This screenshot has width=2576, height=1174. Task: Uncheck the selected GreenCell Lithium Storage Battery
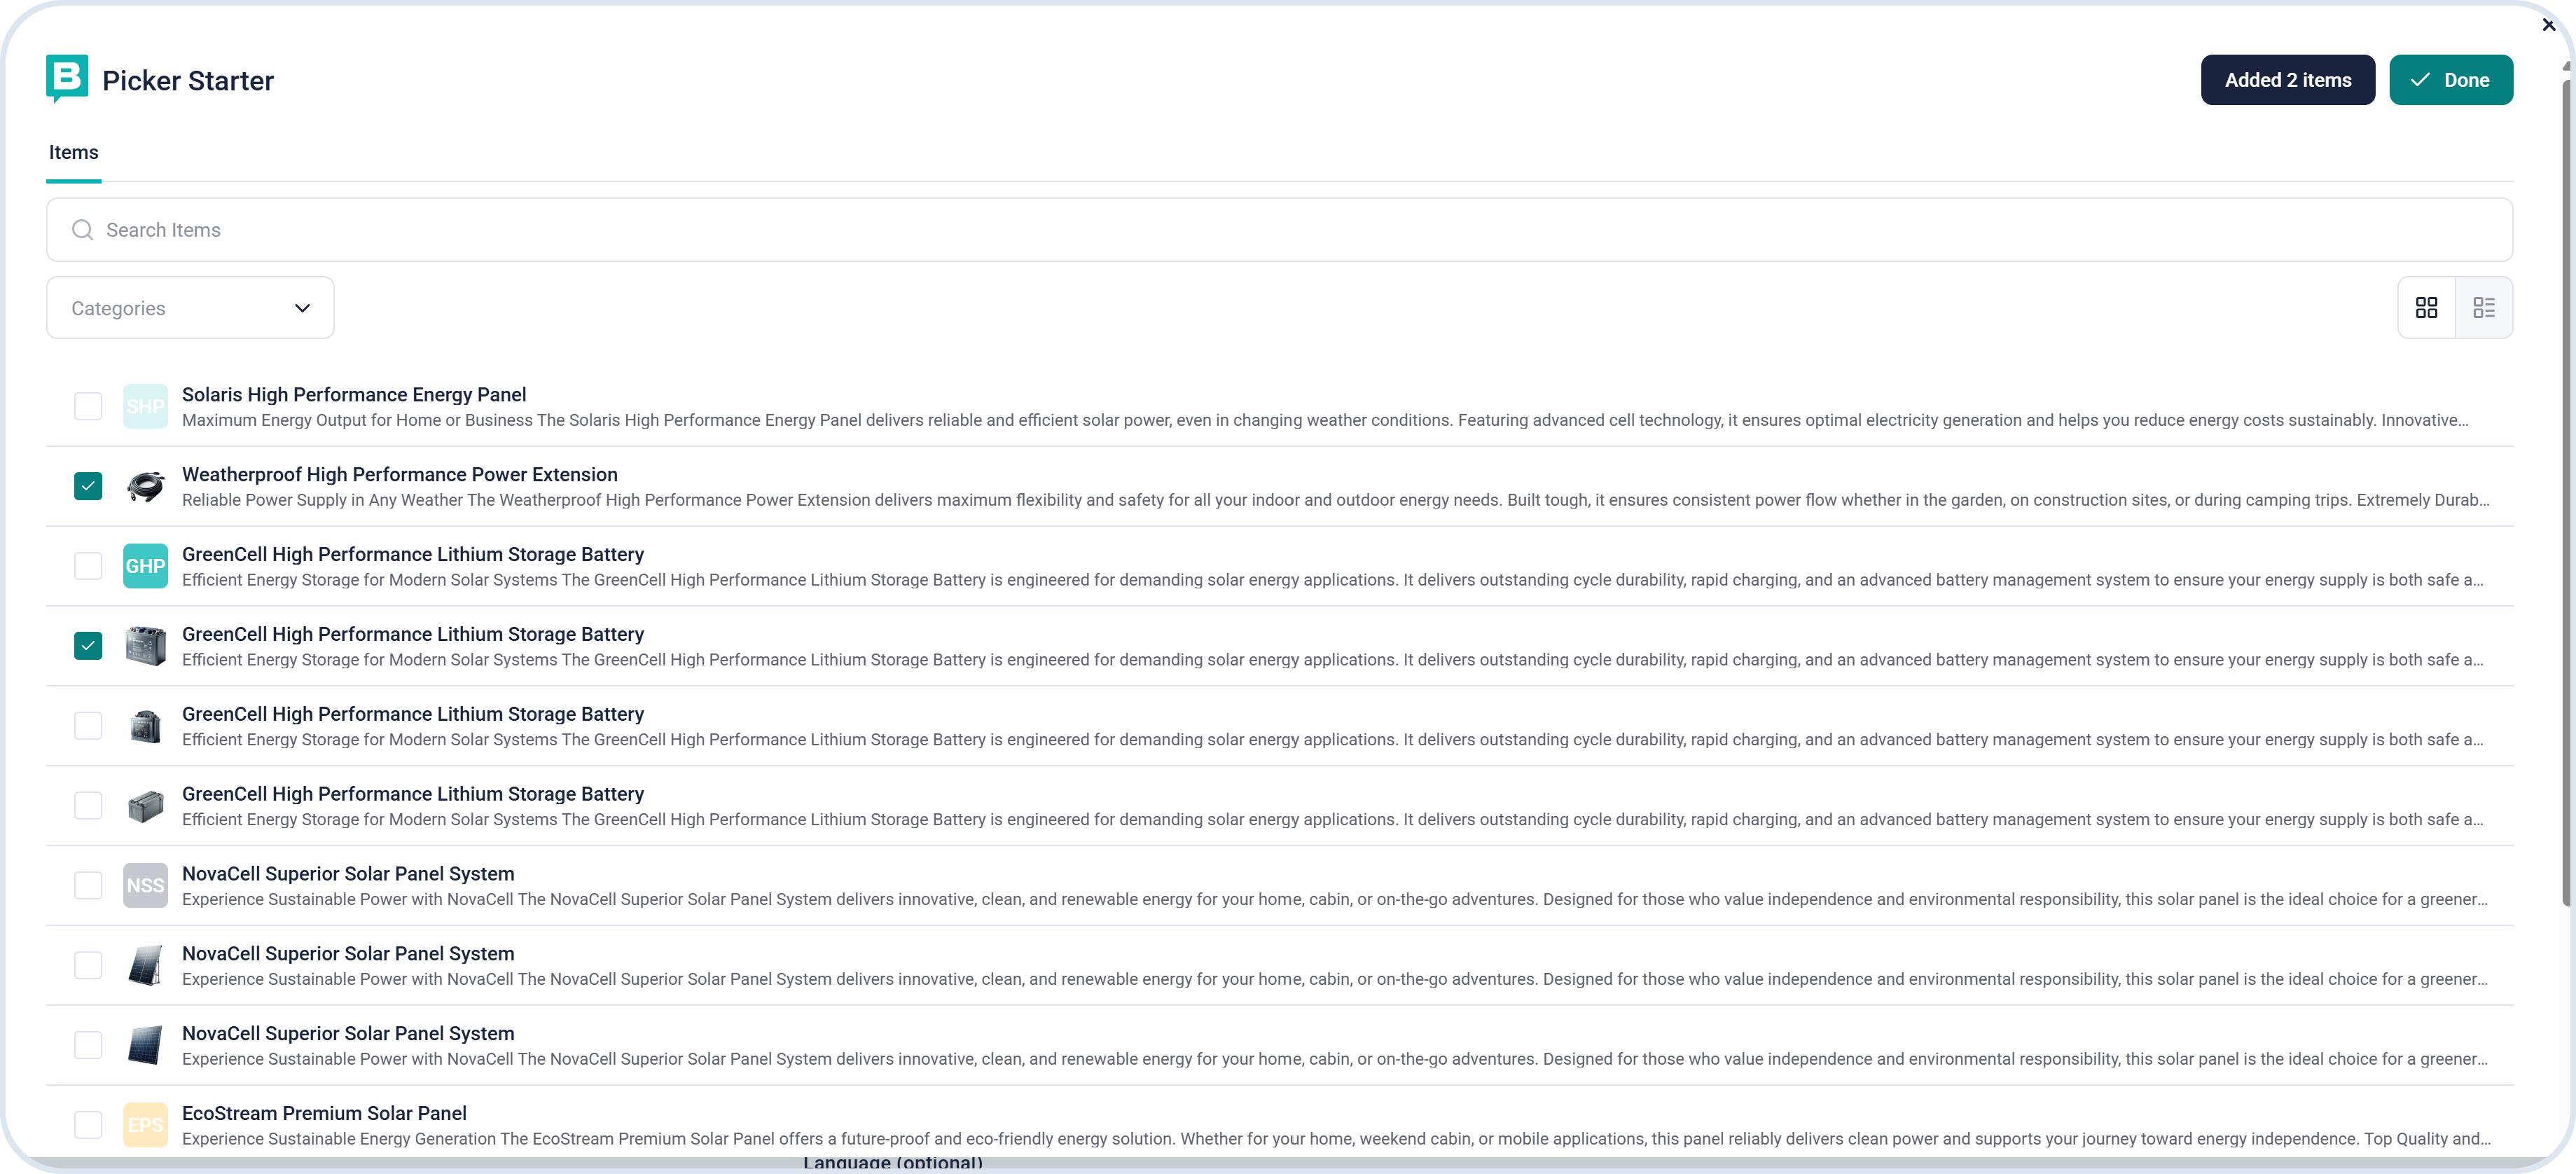(88, 646)
